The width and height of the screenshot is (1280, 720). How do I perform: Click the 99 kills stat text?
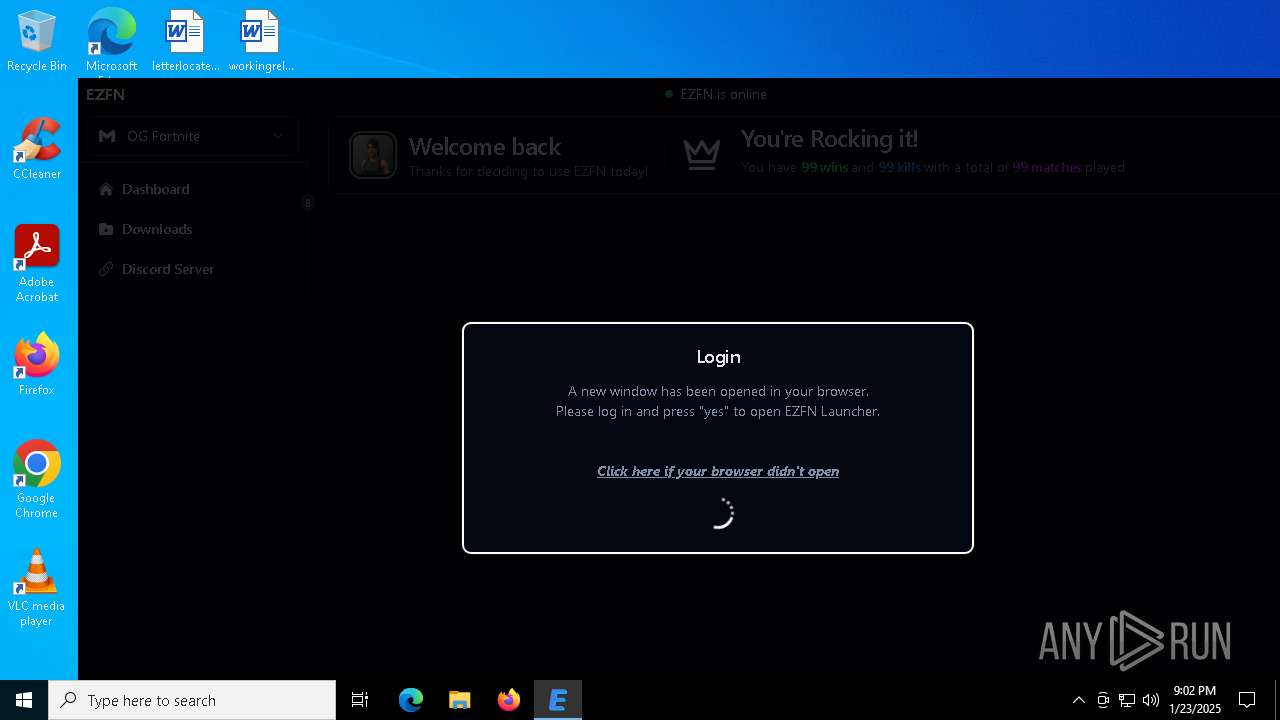point(899,167)
